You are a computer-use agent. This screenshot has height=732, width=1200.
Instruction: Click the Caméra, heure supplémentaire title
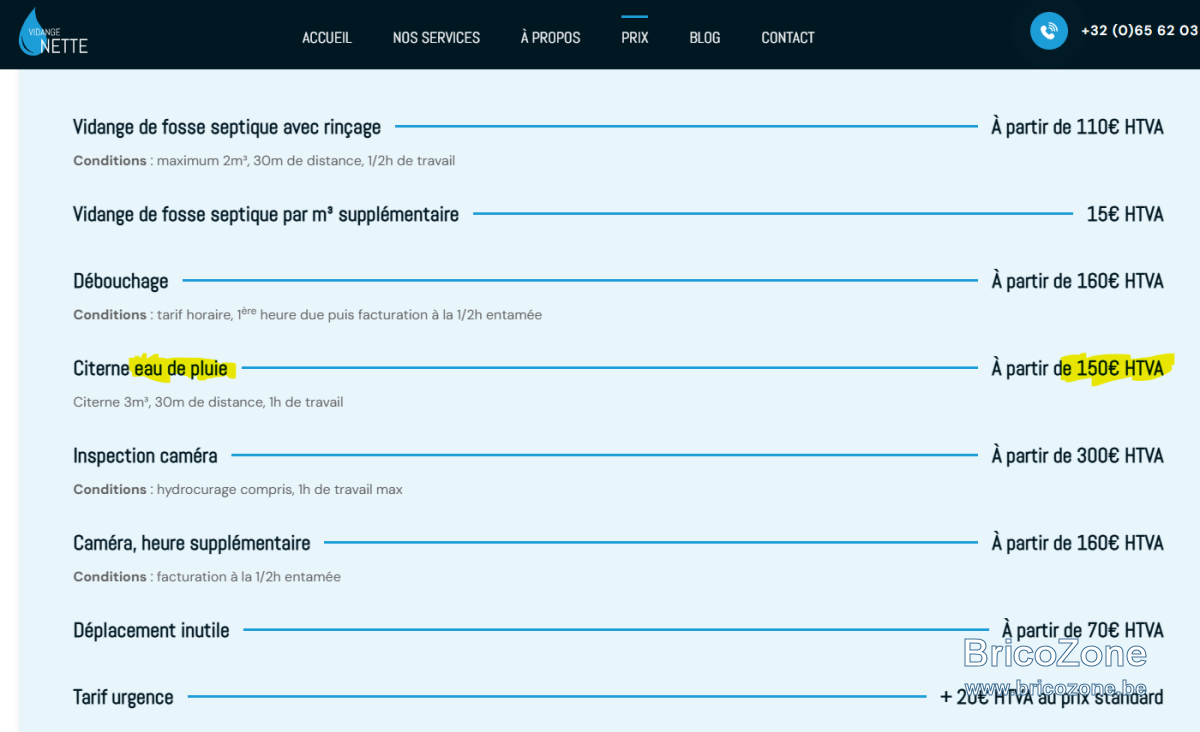(192, 543)
